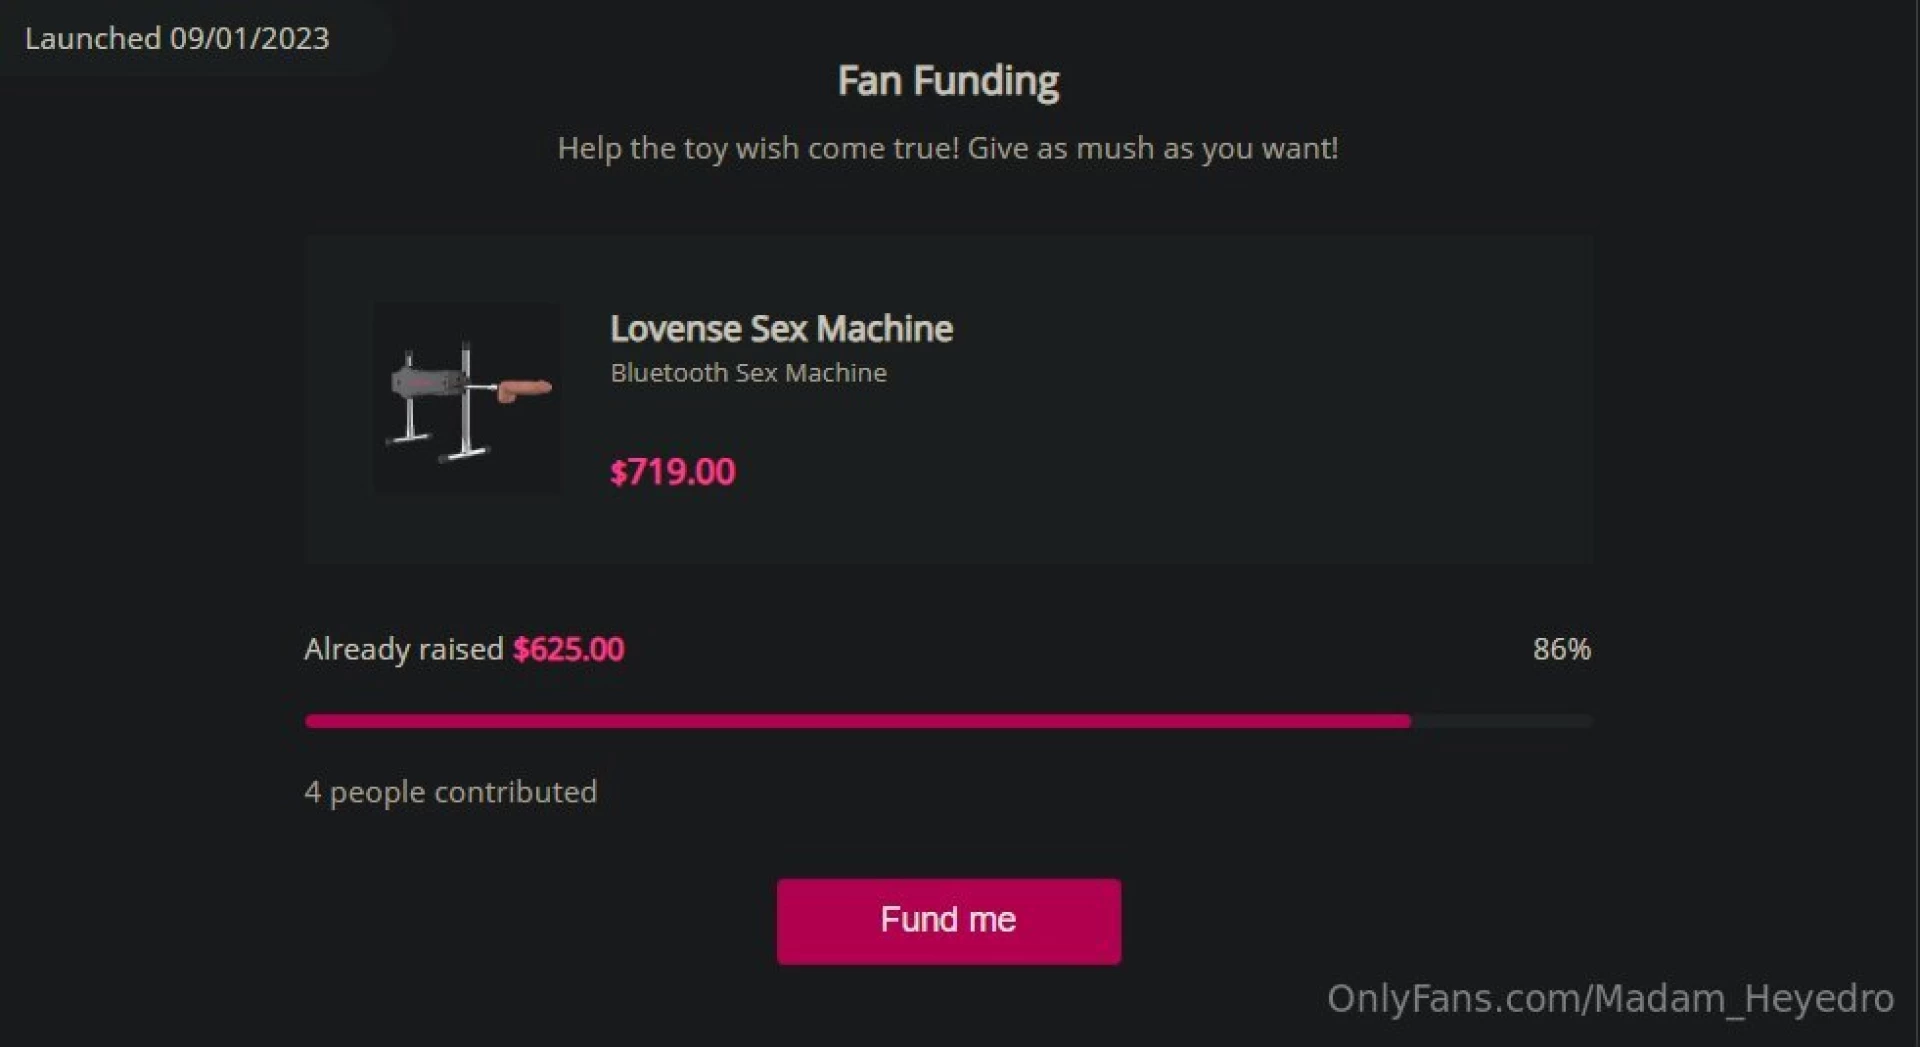Select the 4 people contributed text

(x=451, y=791)
